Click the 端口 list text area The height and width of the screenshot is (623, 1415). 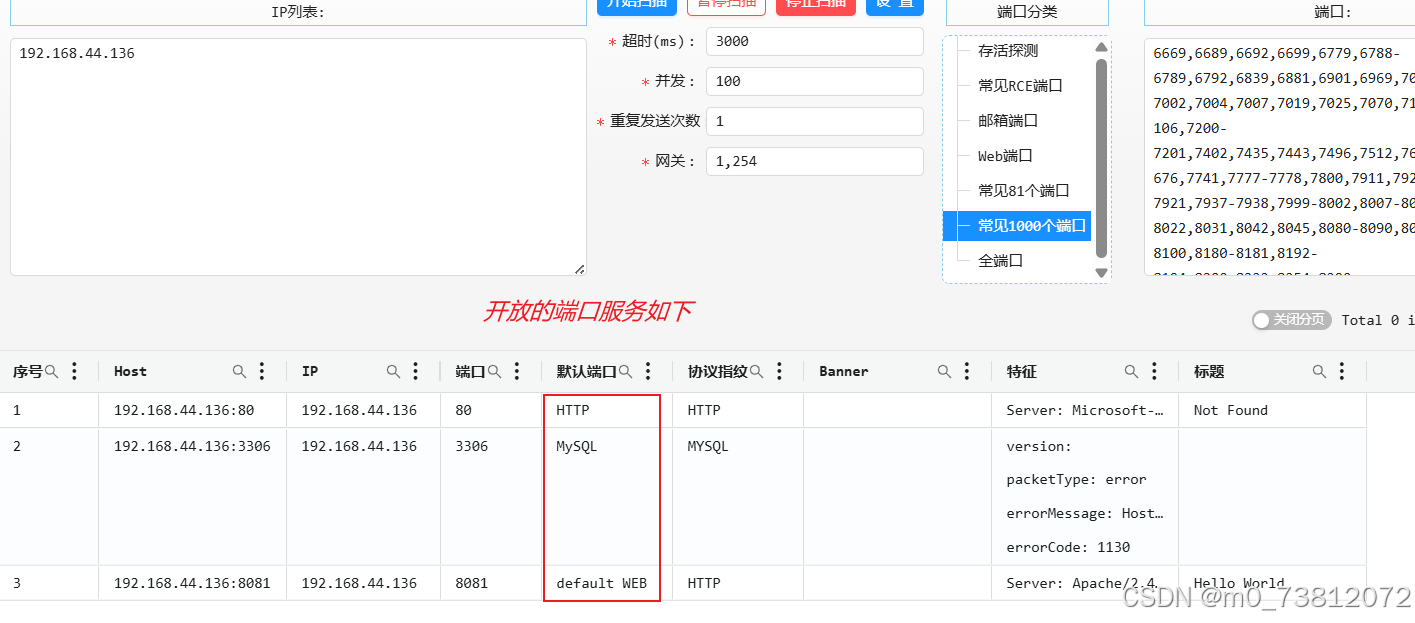point(1280,157)
